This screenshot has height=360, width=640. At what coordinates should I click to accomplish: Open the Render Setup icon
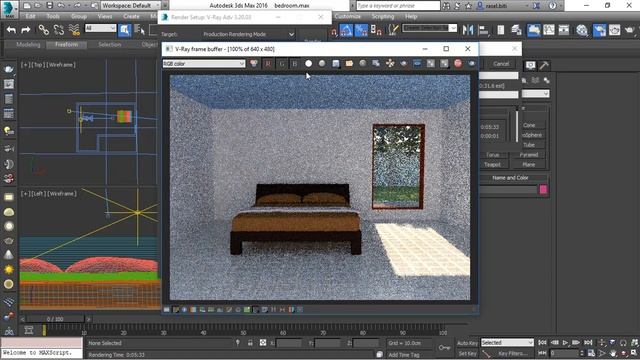click(599, 30)
